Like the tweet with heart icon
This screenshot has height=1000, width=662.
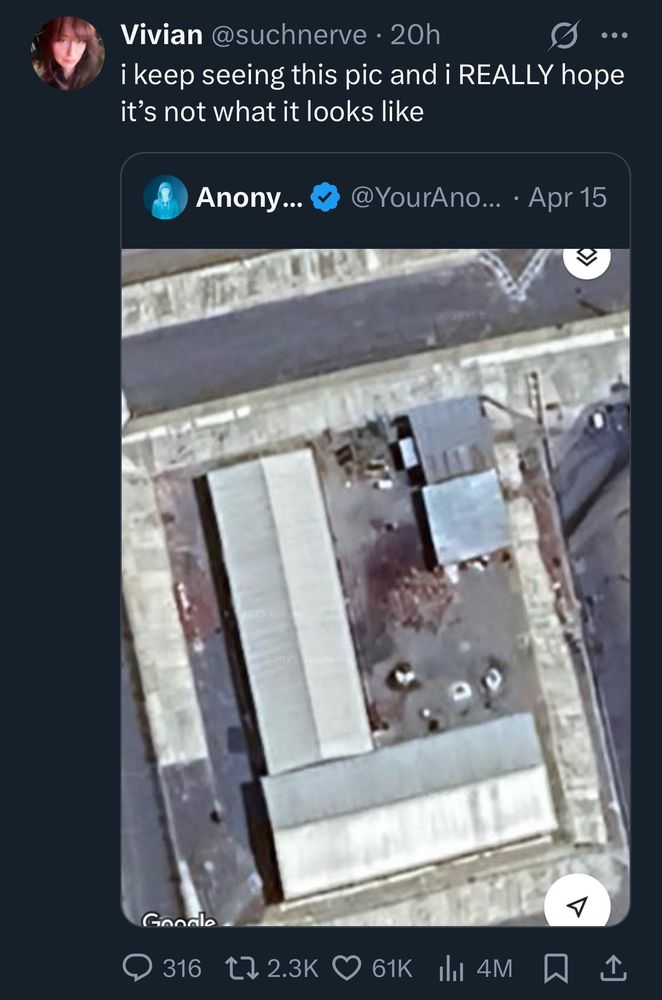[348, 967]
